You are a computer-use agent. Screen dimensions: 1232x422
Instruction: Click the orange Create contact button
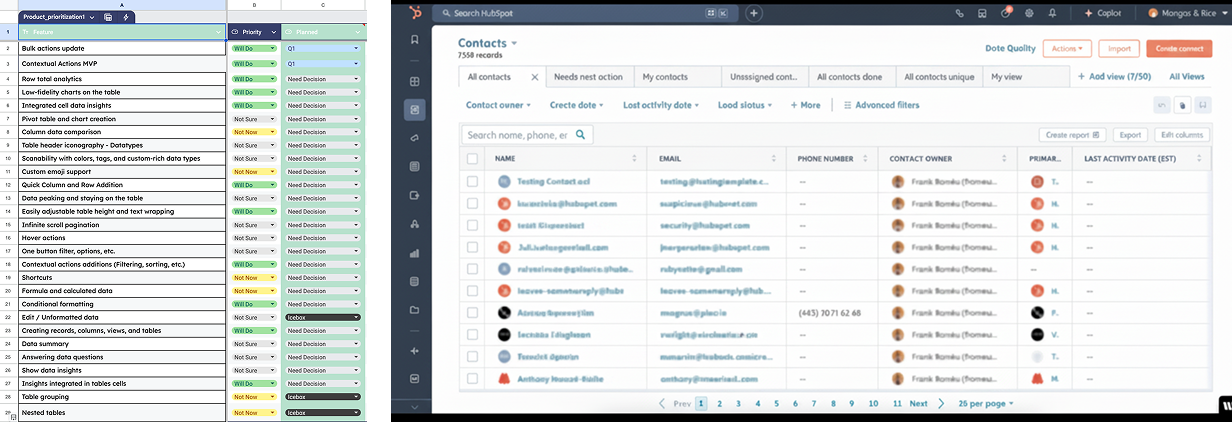point(1179,48)
